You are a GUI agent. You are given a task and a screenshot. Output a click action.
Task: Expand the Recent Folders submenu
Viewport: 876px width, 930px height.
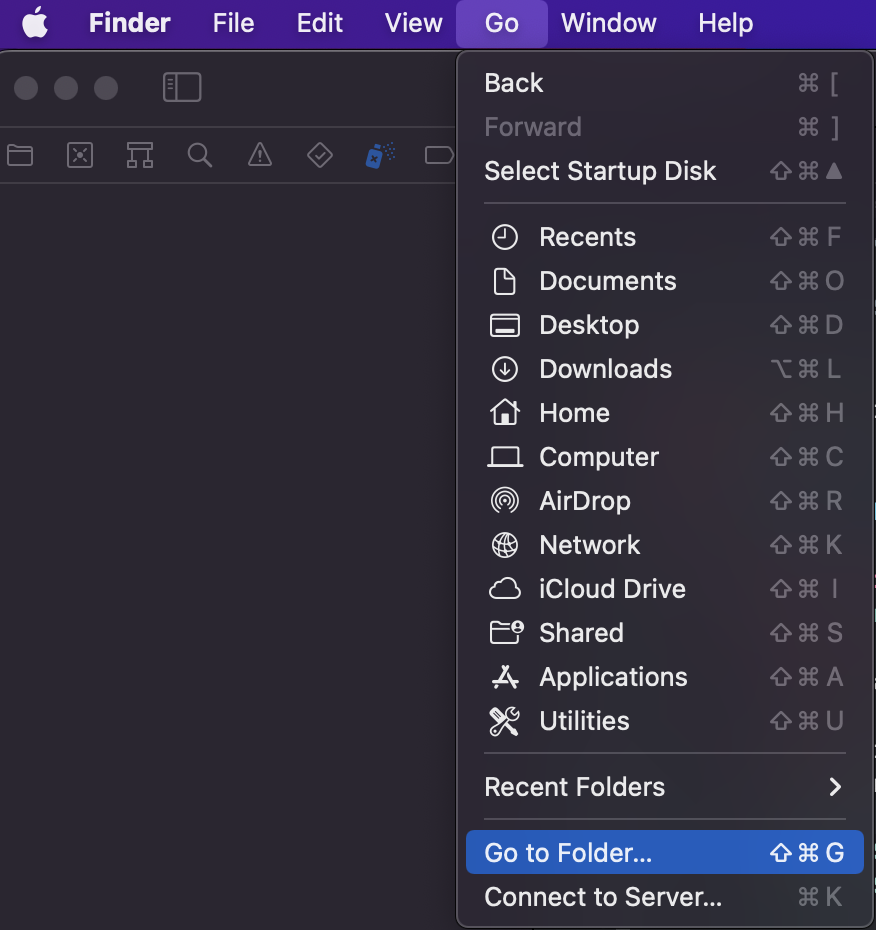coord(665,787)
